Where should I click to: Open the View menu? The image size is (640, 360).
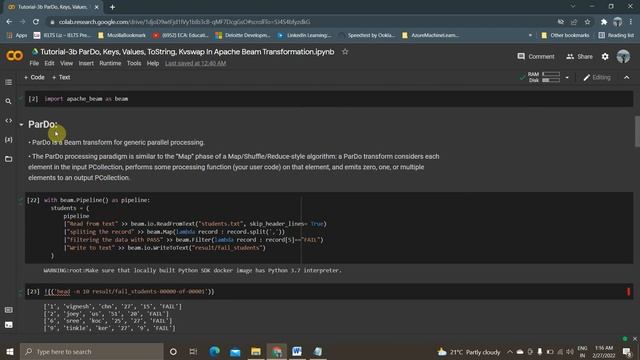click(66, 63)
